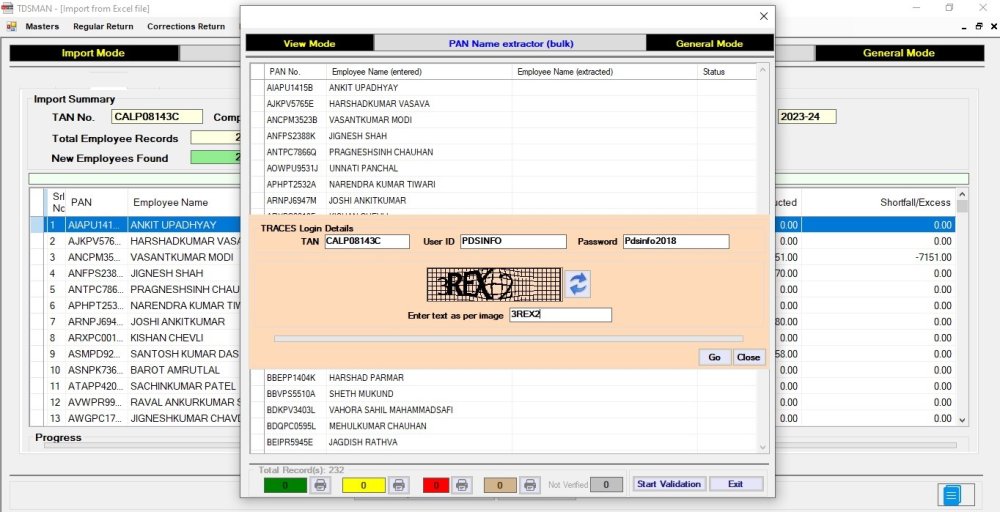This screenshot has width=1000, height=512.
Task: Close the PAN Name extractor dialog
Action: (763, 17)
